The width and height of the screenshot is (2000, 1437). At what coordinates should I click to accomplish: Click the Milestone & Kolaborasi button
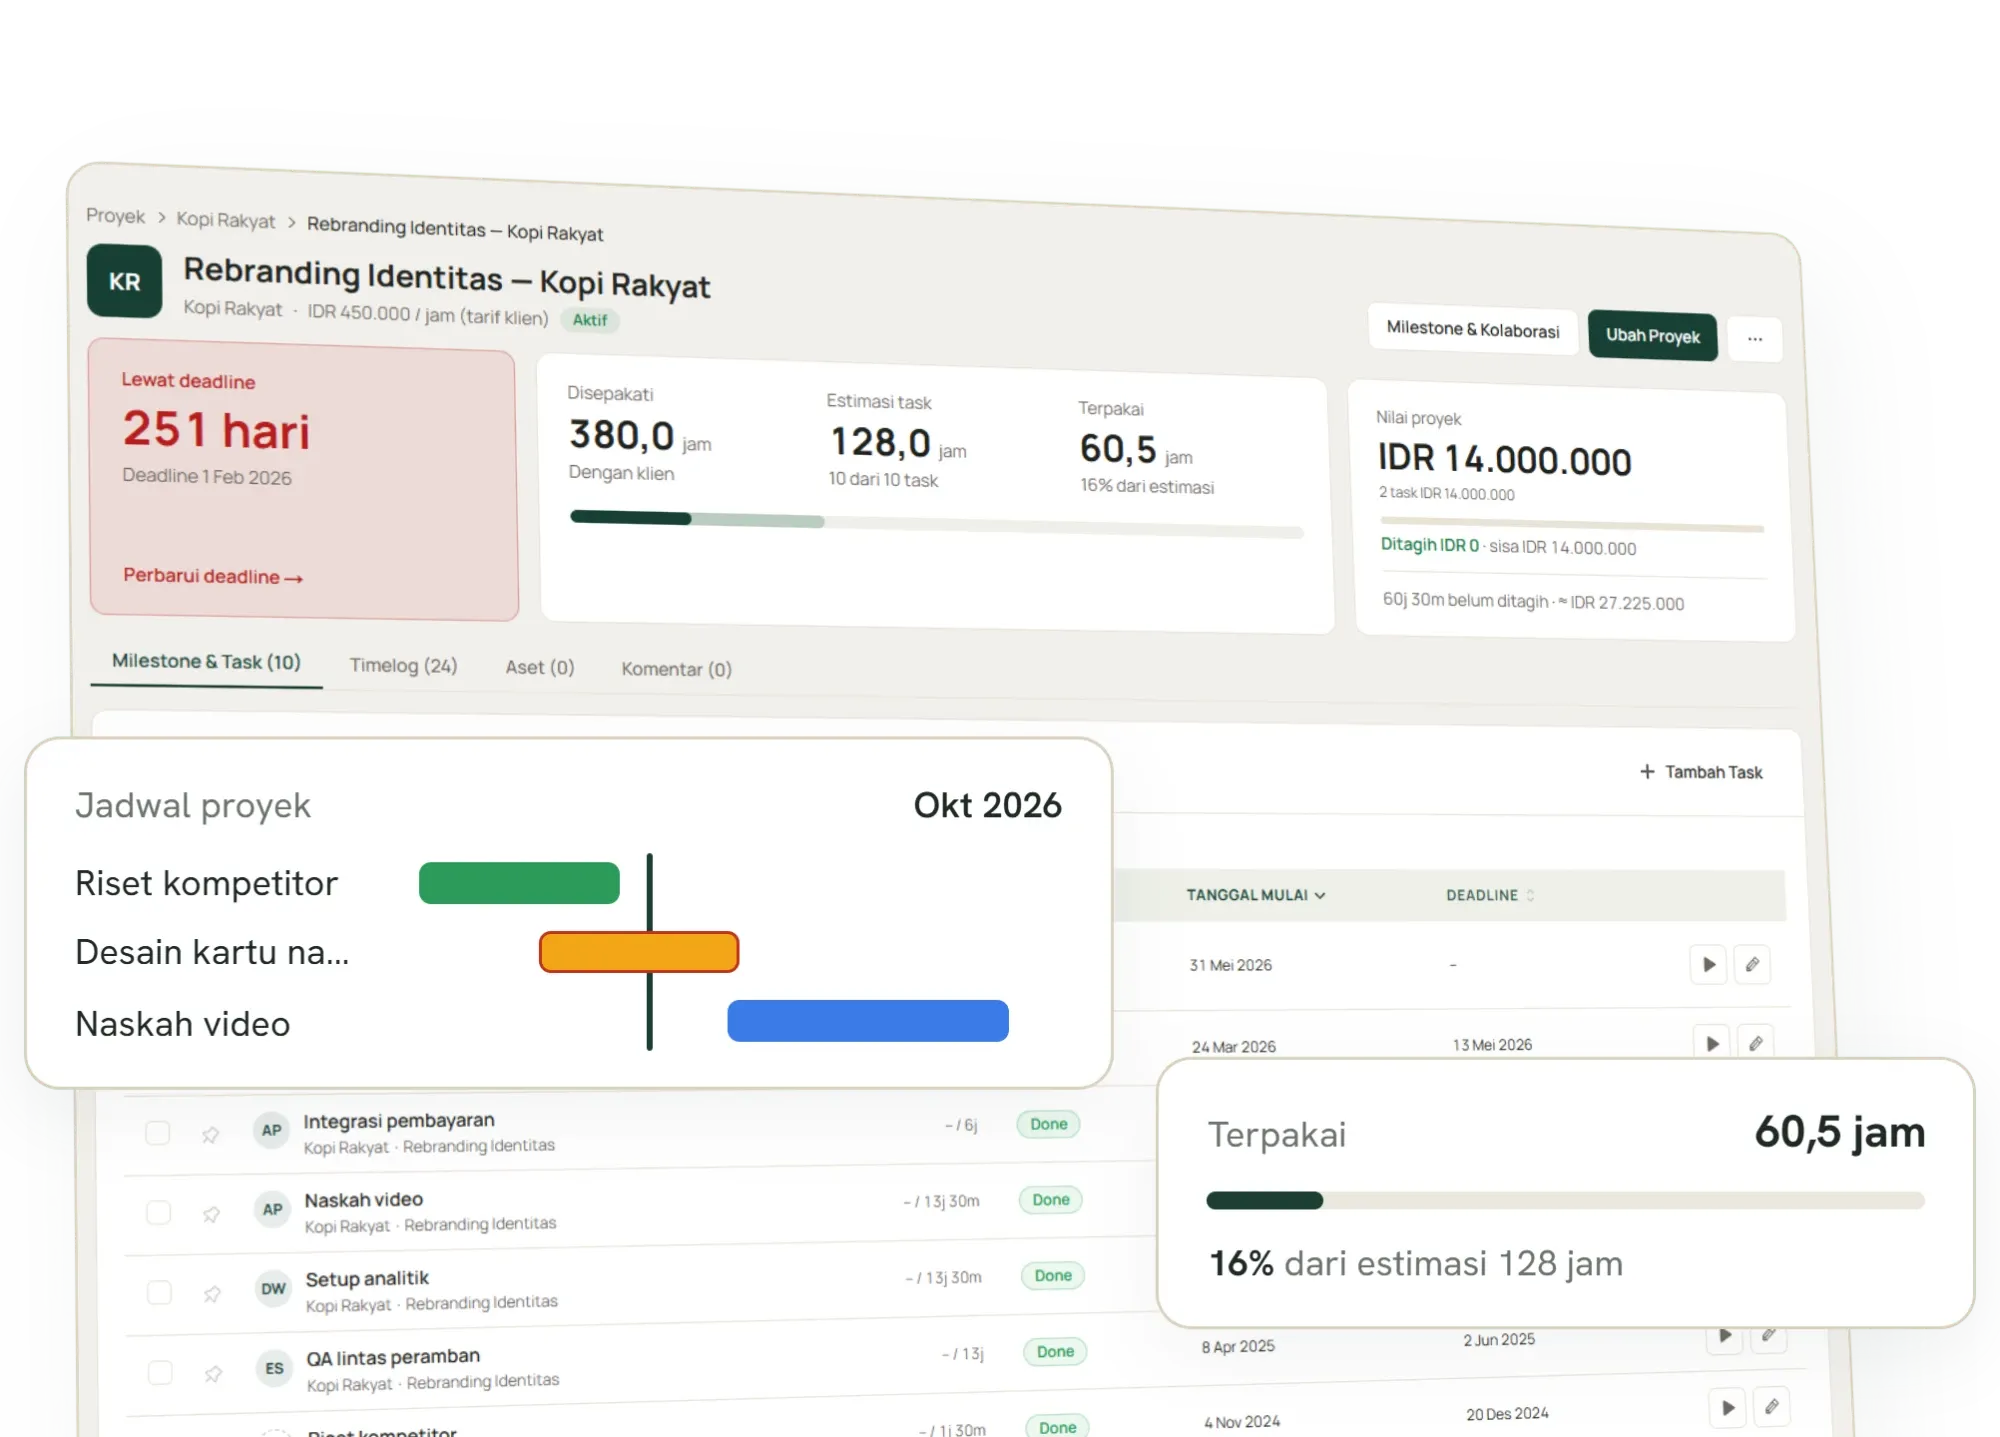[x=1473, y=329]
